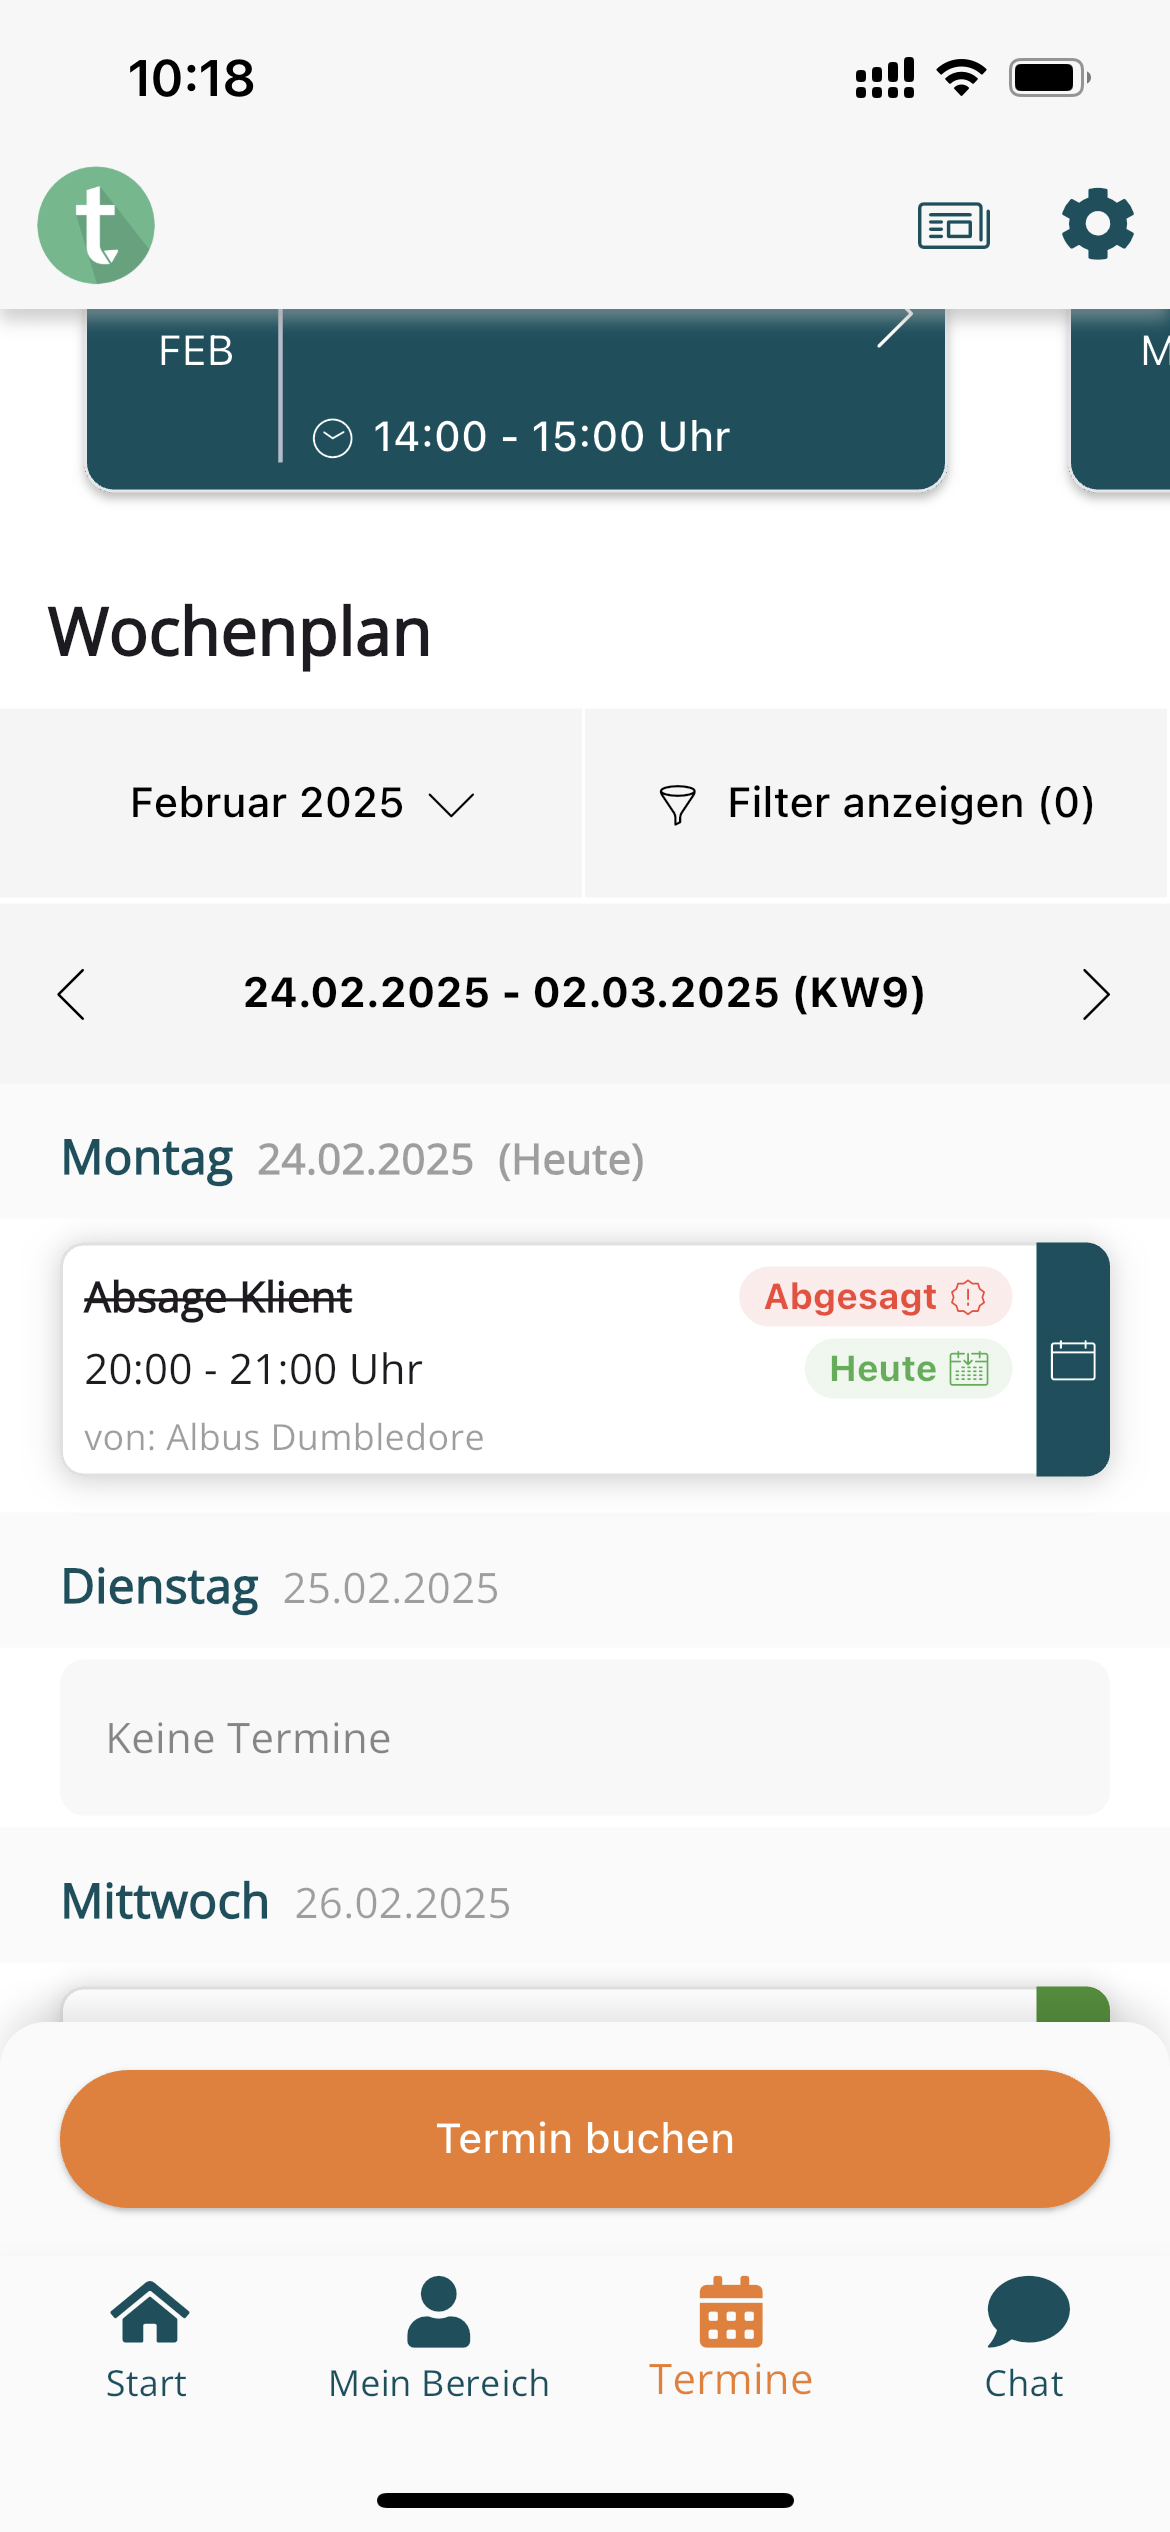
Task: Tap the 14:00 - 15:00 Uhr appointment card
Action: 550,420
